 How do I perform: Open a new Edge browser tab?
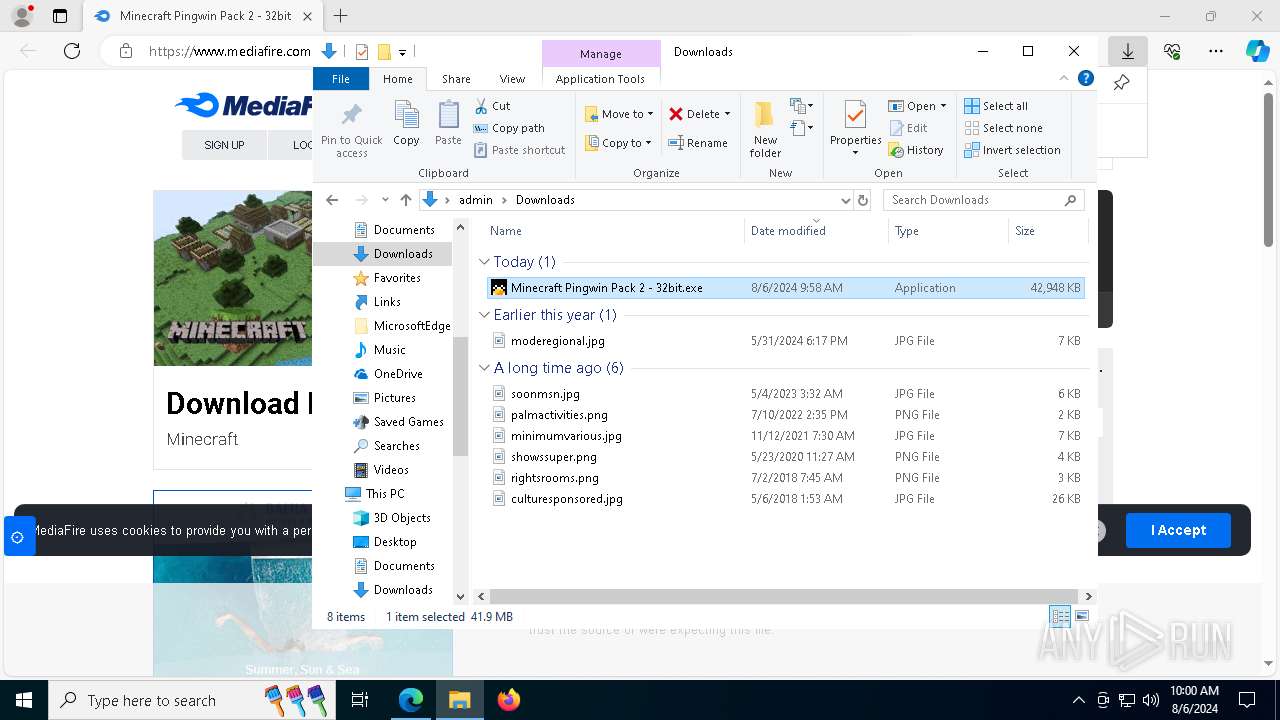point(341,16)
